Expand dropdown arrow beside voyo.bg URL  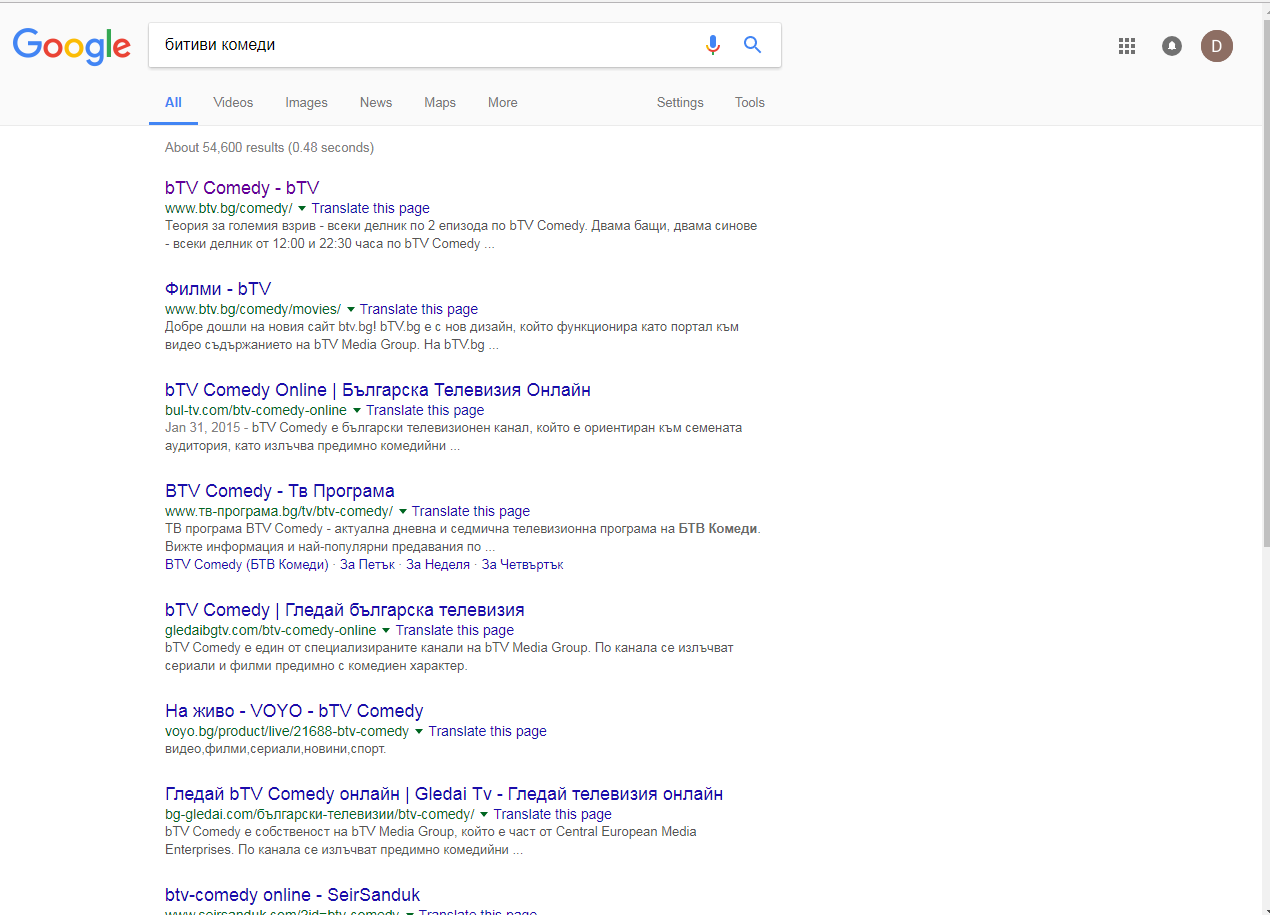[x=419, y=732]
